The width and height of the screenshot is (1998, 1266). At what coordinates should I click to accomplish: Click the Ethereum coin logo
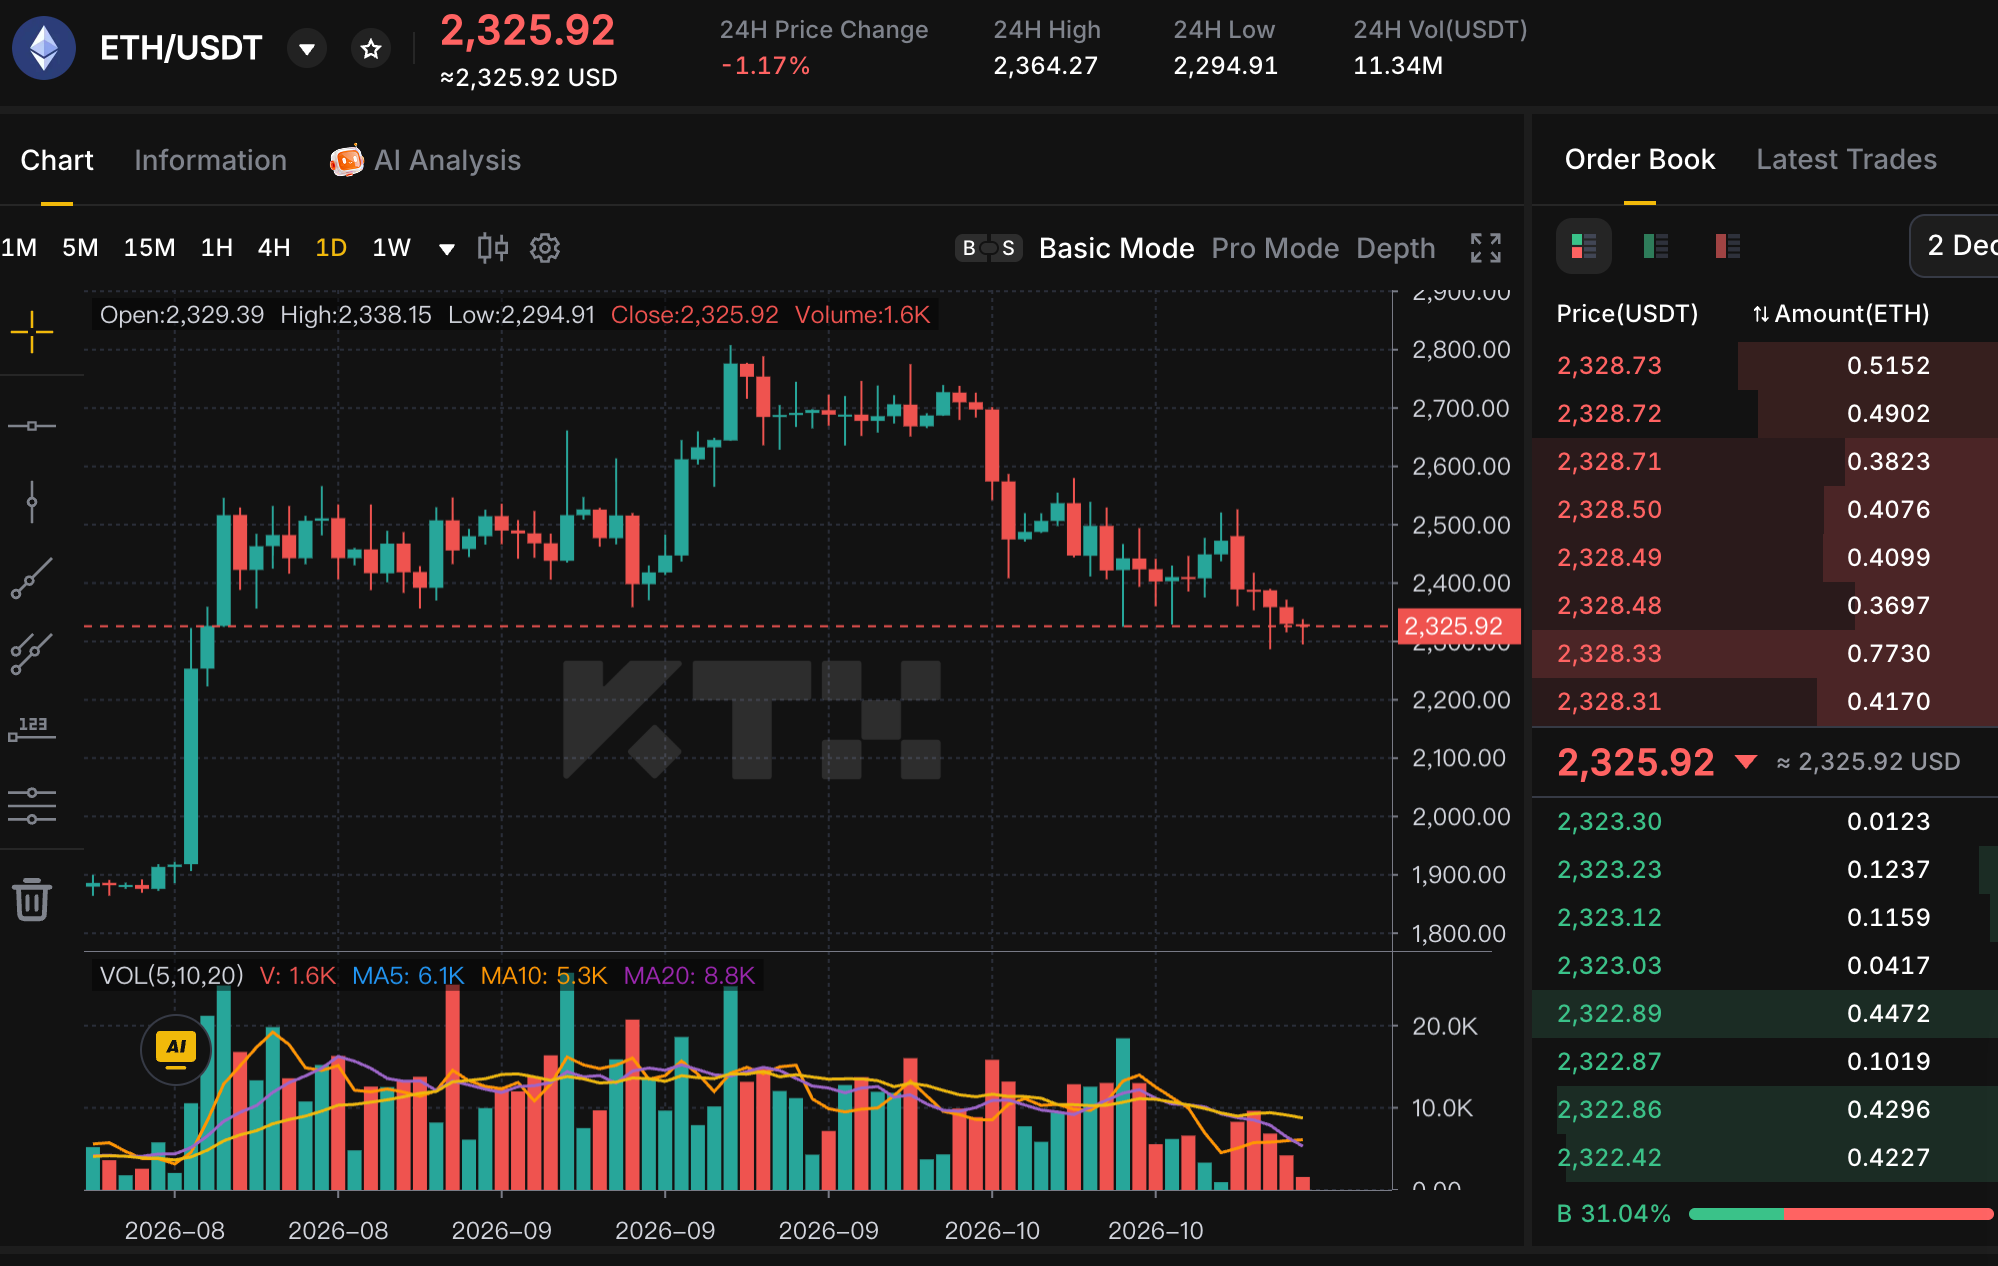(44, 48)
